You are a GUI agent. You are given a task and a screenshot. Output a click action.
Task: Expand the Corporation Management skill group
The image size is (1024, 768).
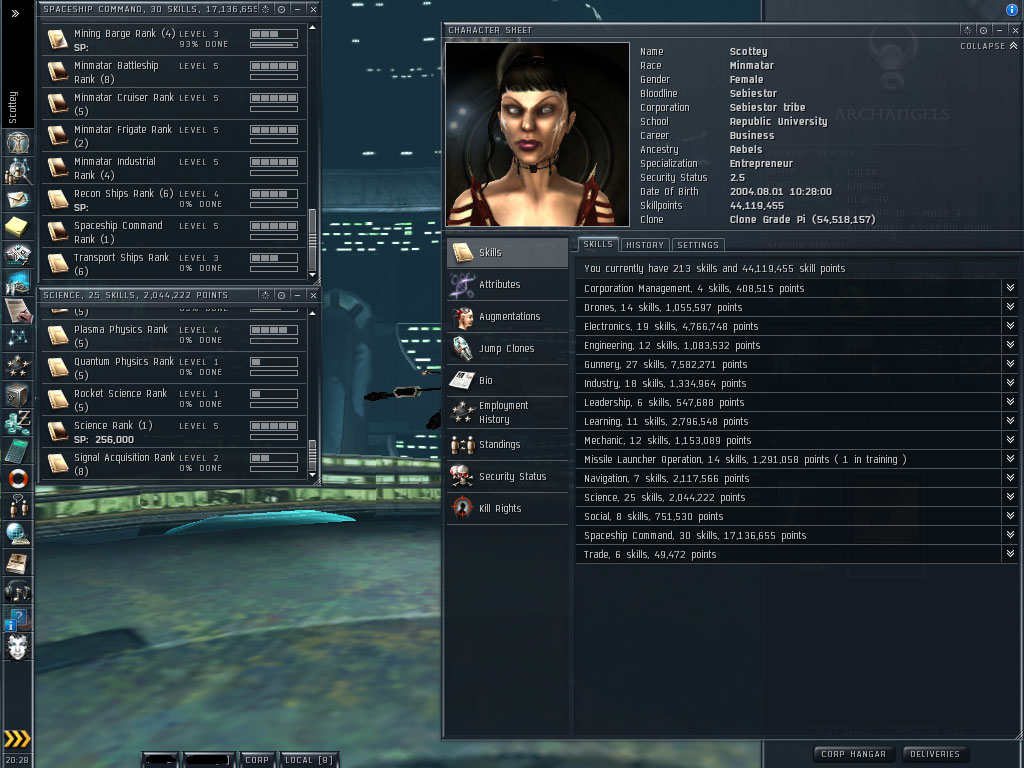pyautogui.click(x=1010, y=288)
